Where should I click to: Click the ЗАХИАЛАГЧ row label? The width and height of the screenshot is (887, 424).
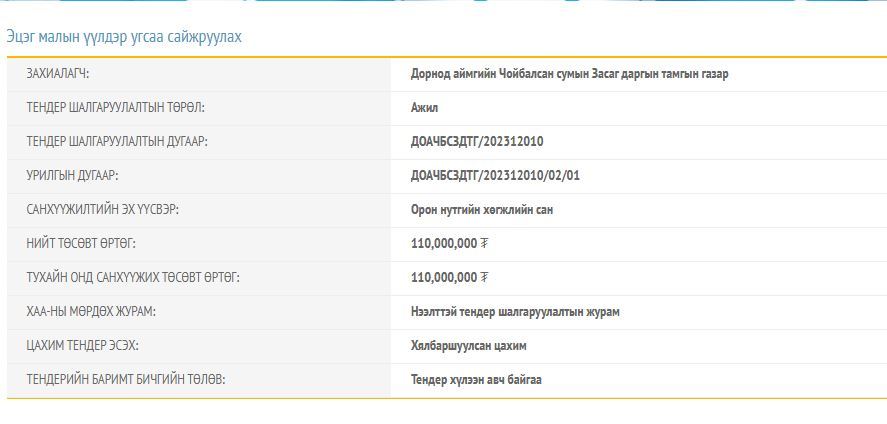point(65,74)
